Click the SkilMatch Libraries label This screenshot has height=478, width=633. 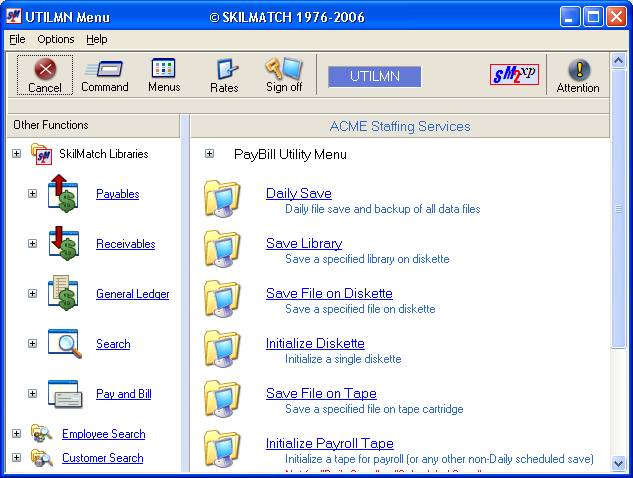pyautogui.click(x=104, y=154)
